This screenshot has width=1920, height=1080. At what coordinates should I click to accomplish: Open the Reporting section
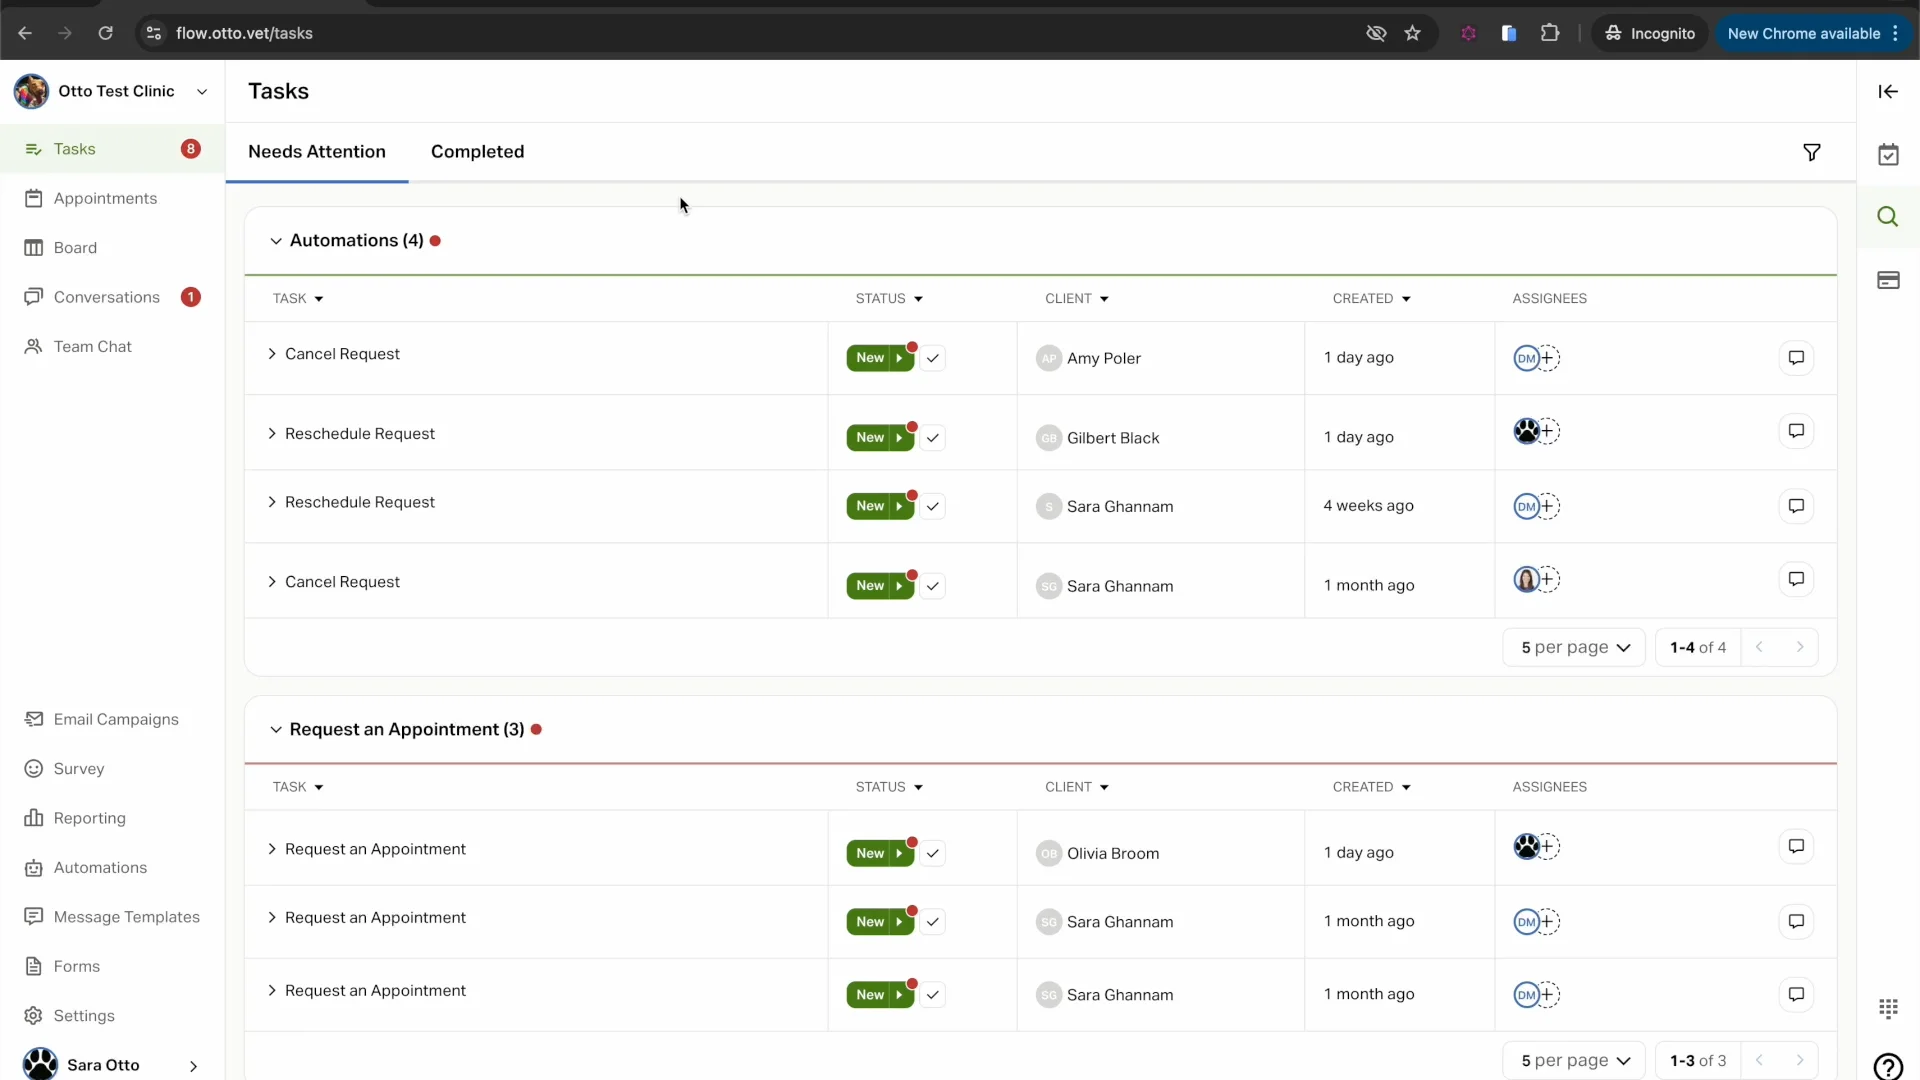click(89, 818)
